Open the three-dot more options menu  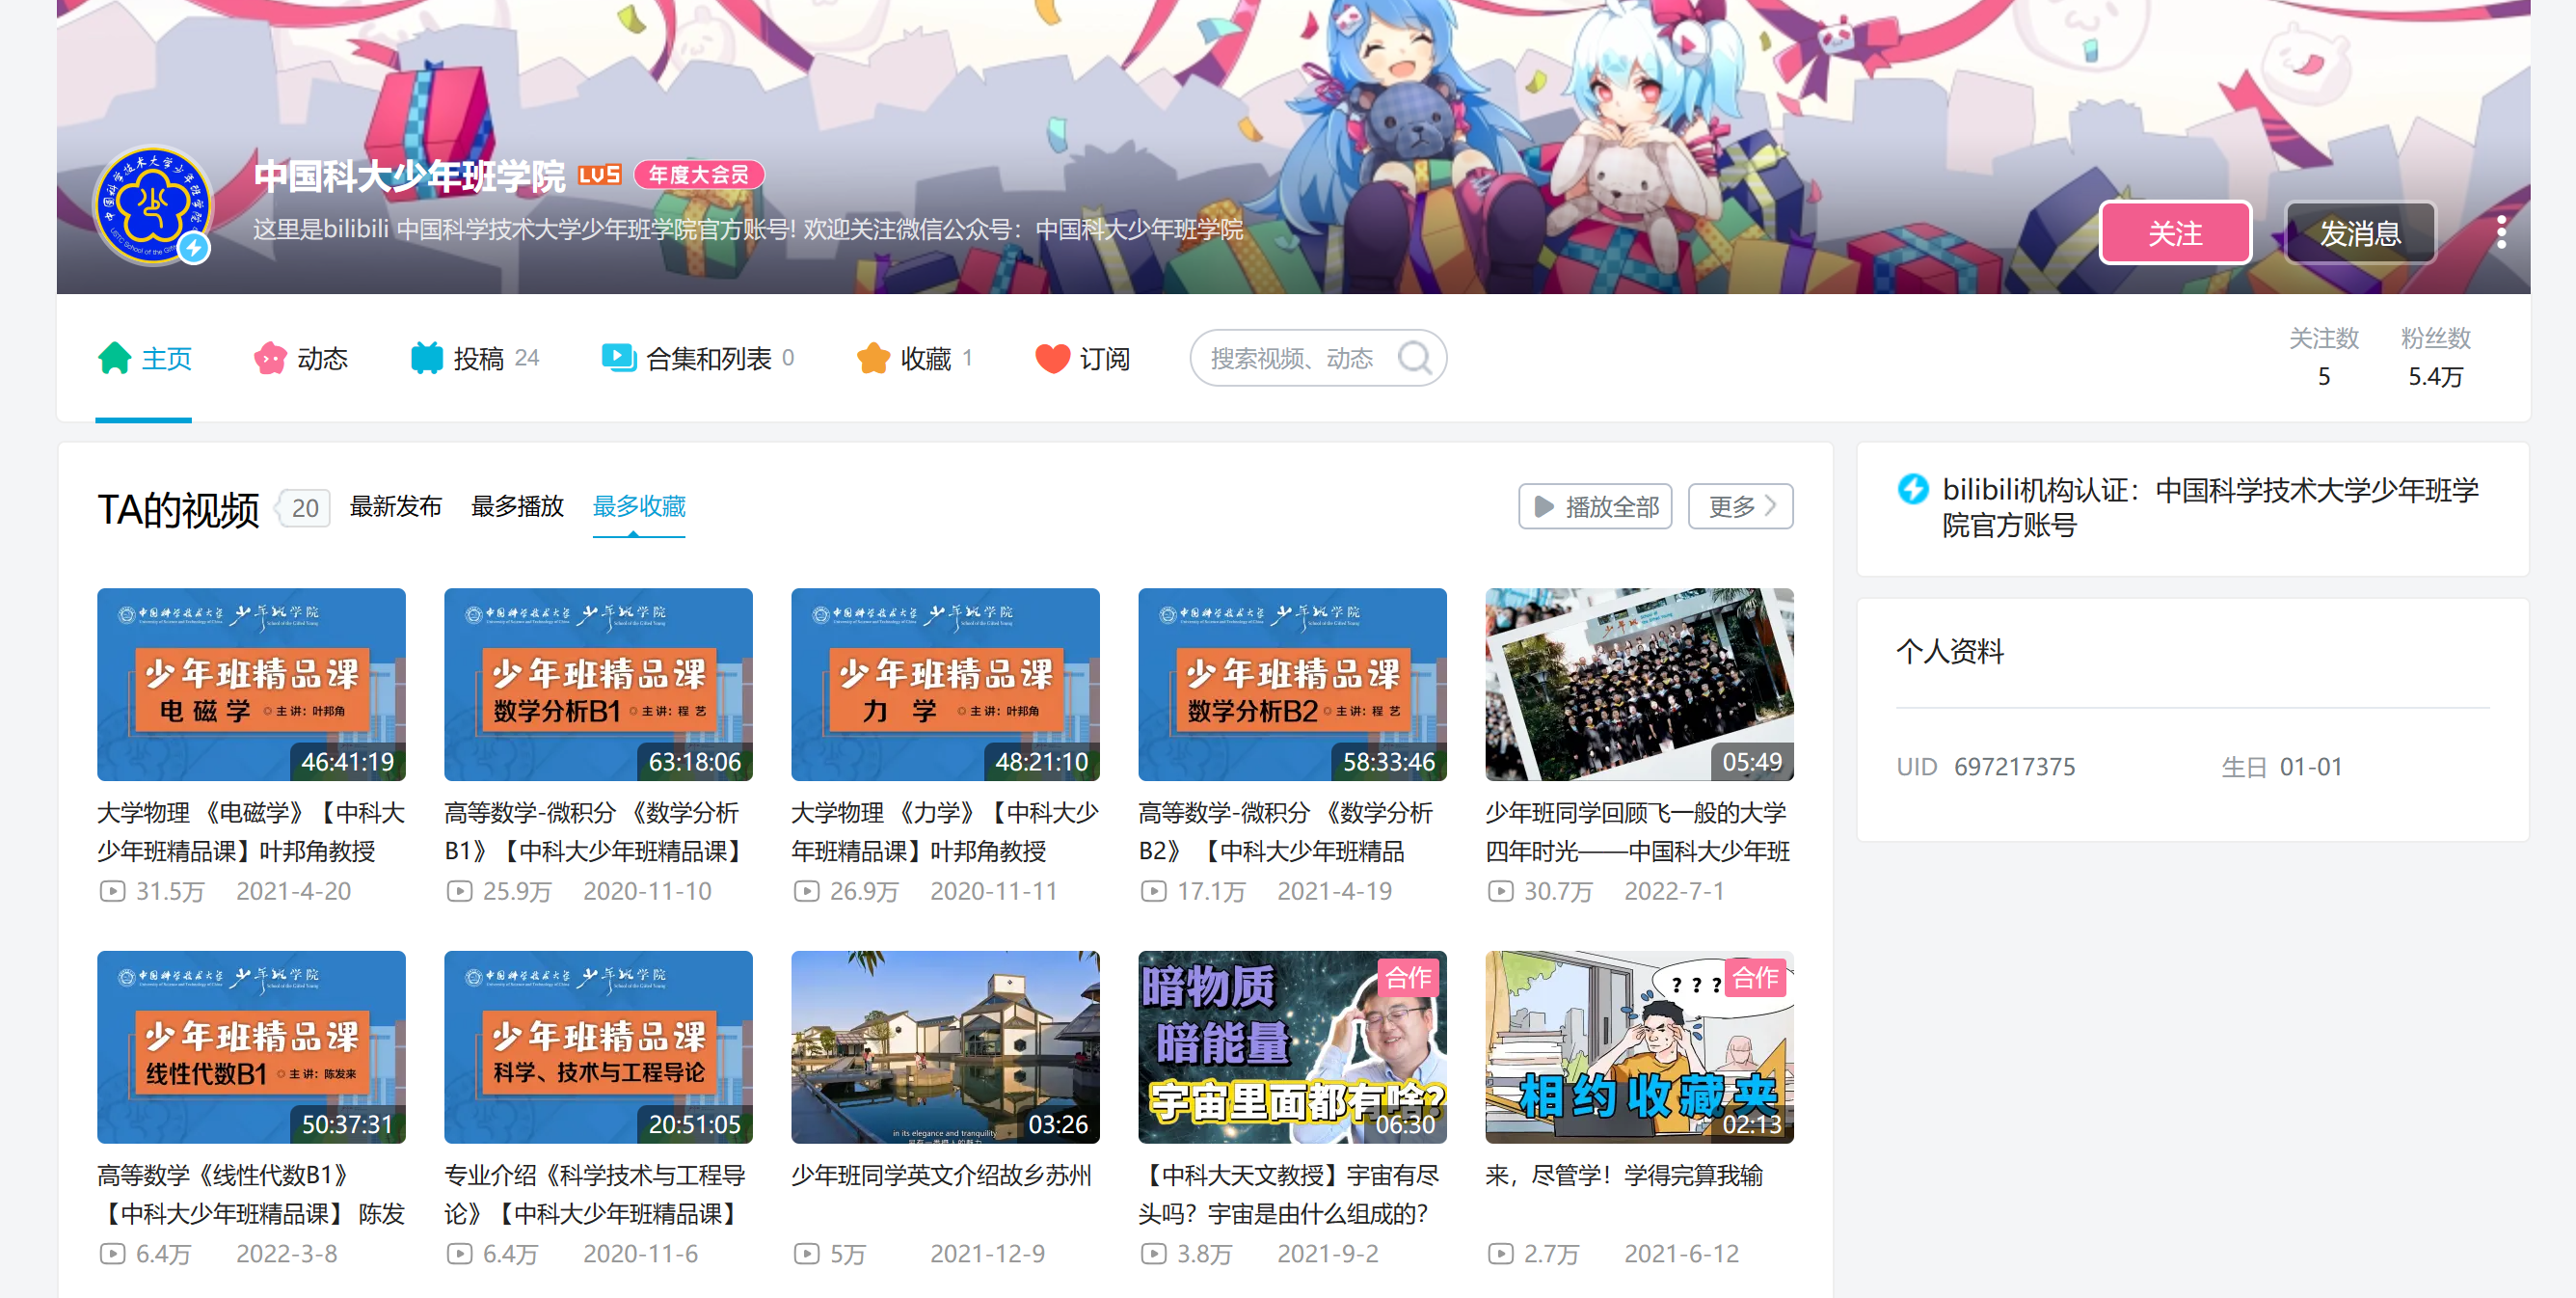pos(2501,232)
